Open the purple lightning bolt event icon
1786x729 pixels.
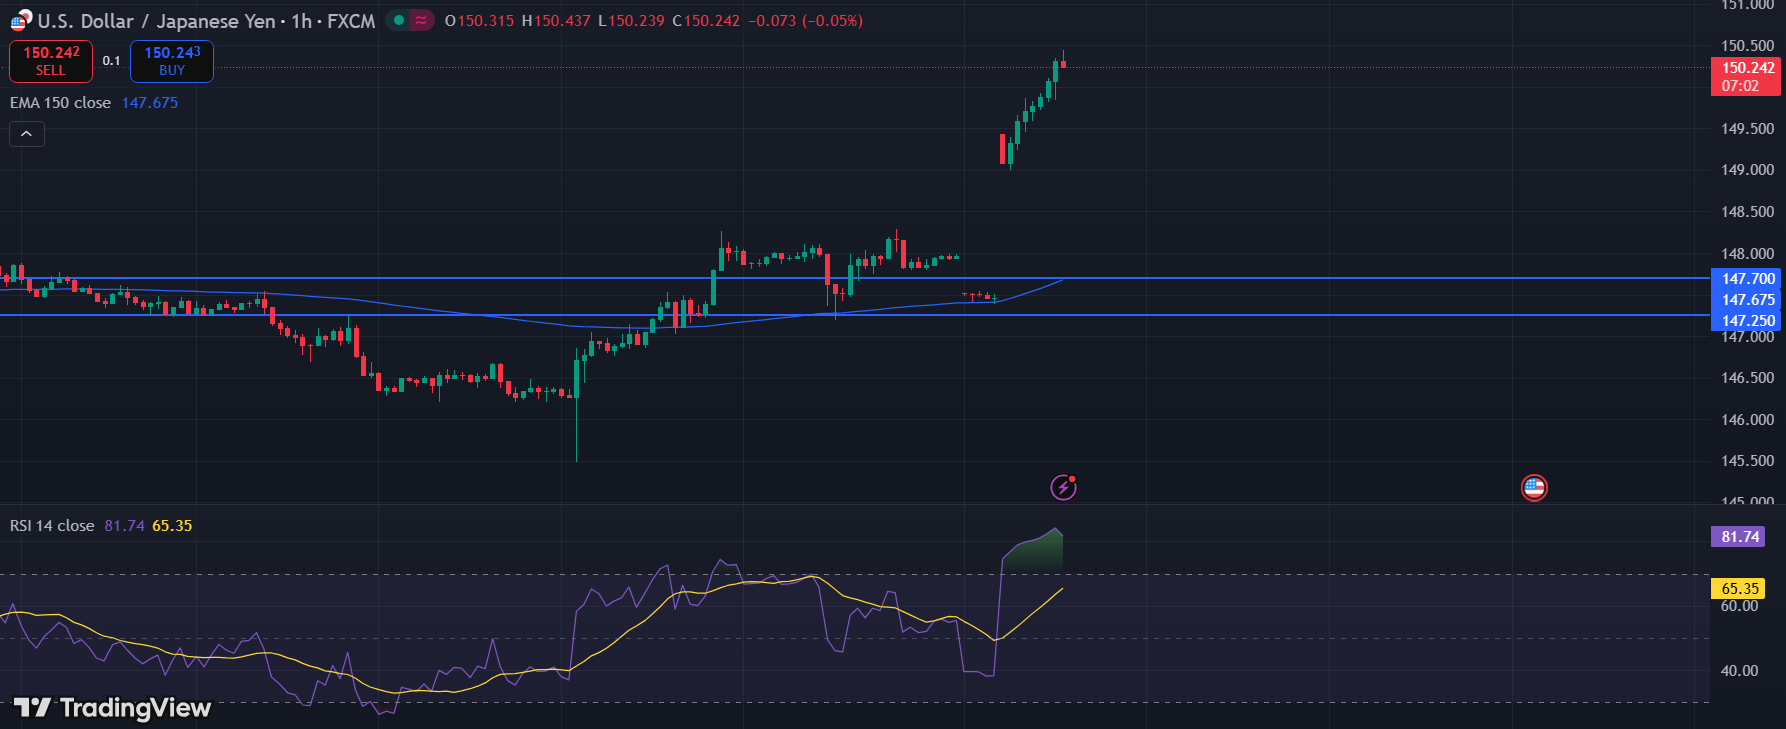coord(1063,487)
